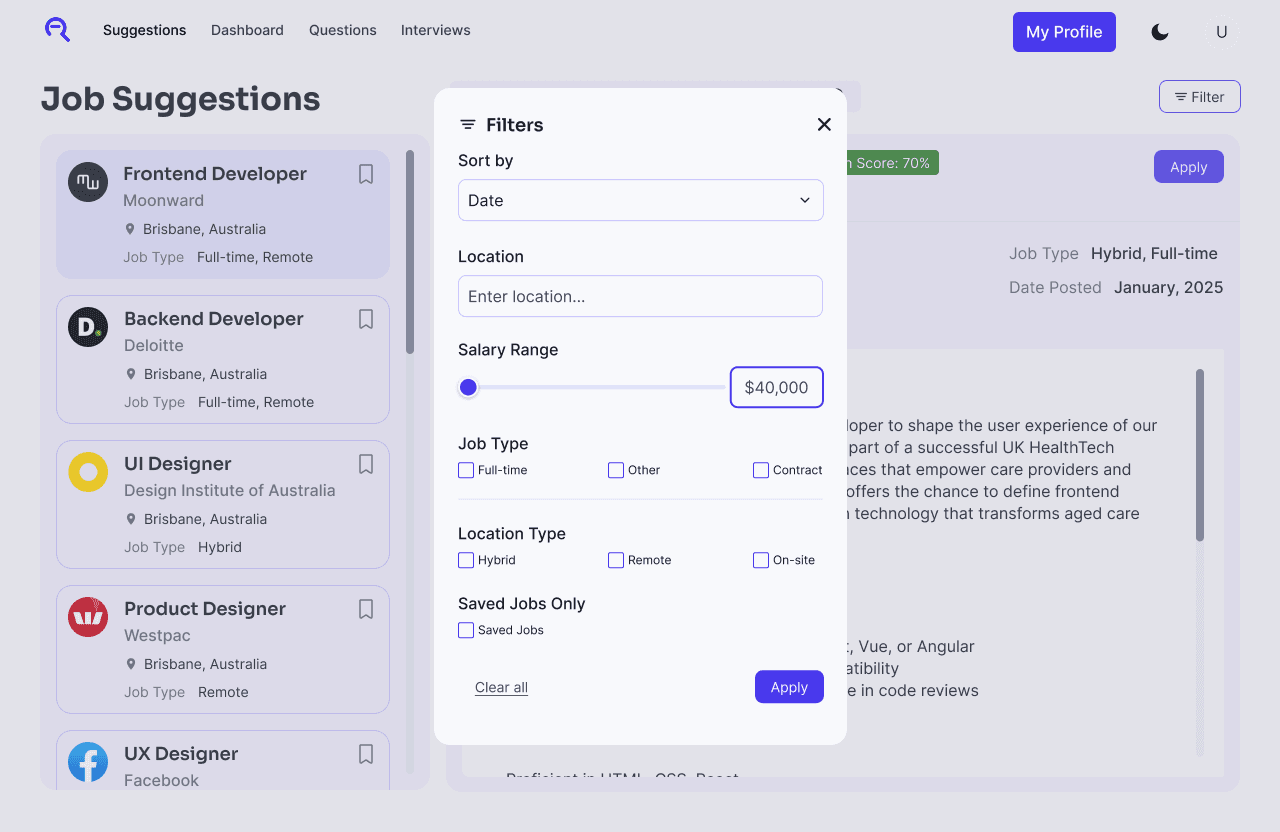Check the Remote location type option

[615, 560]
